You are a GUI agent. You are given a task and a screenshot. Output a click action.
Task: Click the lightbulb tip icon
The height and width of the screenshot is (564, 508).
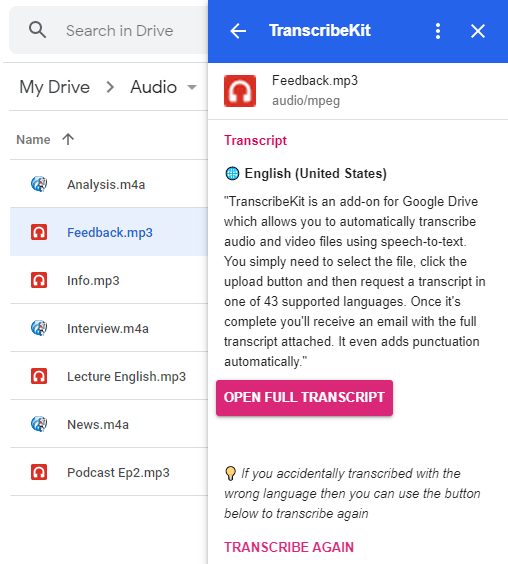(x=230, y=473)
